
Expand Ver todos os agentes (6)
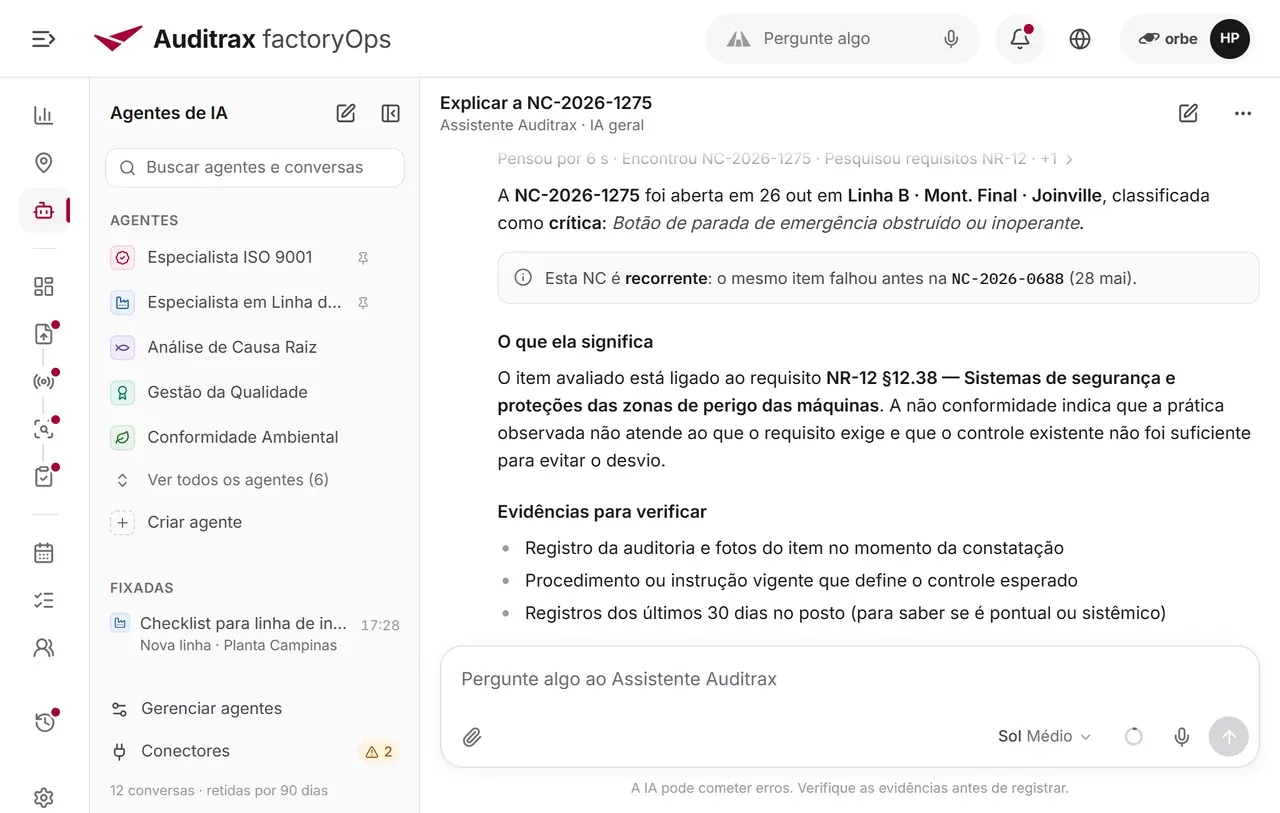point(255,480)
